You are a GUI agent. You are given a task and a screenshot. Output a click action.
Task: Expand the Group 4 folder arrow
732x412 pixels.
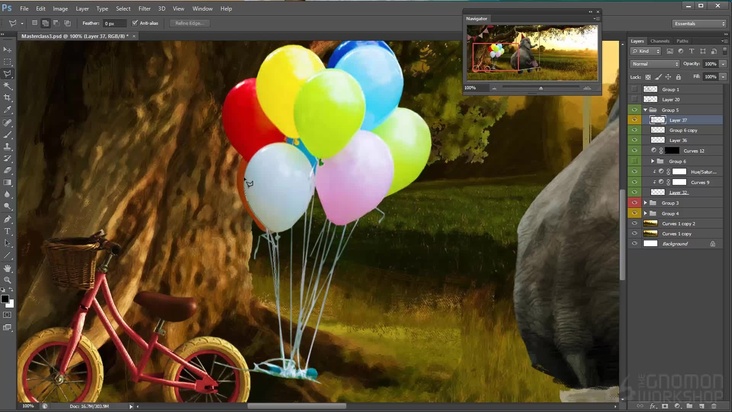pyautogui.click(x=645, y=213)
